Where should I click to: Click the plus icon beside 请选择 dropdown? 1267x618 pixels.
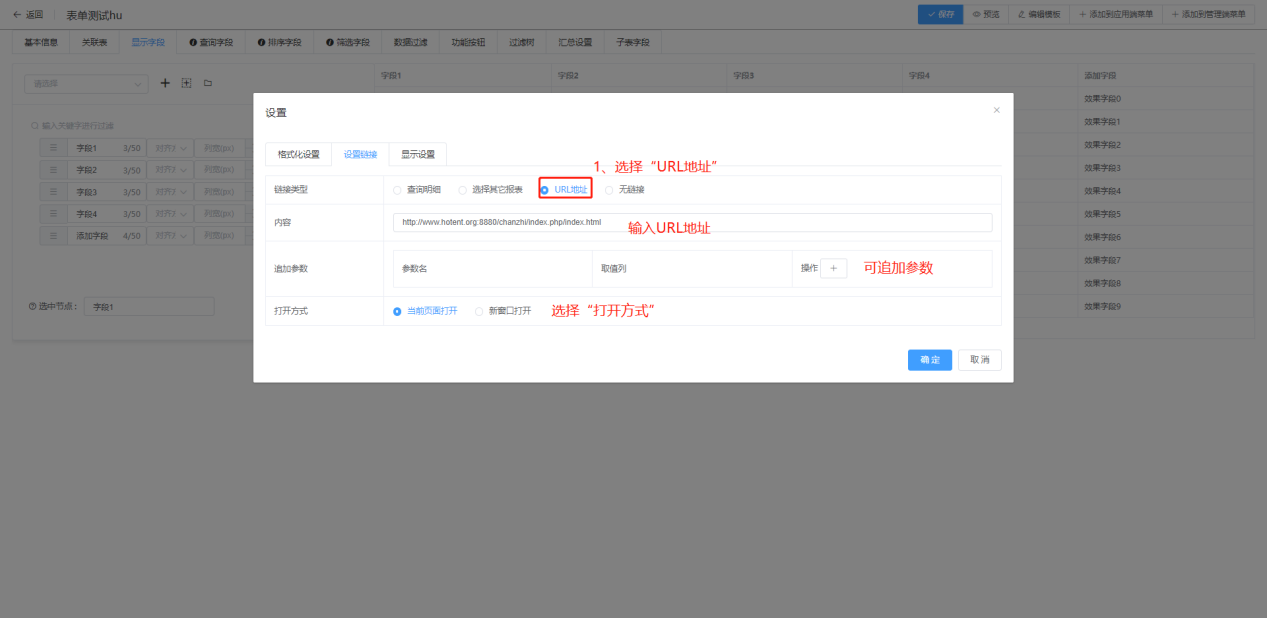click(166, 83)
